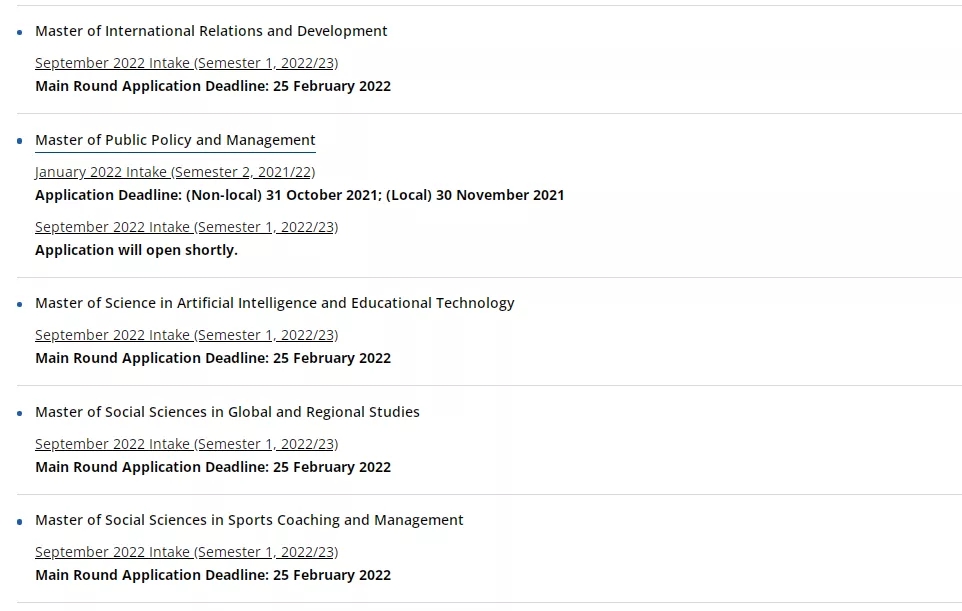Click September 2022 Intake under Public Policy
Viewport: 962px width, 611px height.
click(x=186, y=227)
